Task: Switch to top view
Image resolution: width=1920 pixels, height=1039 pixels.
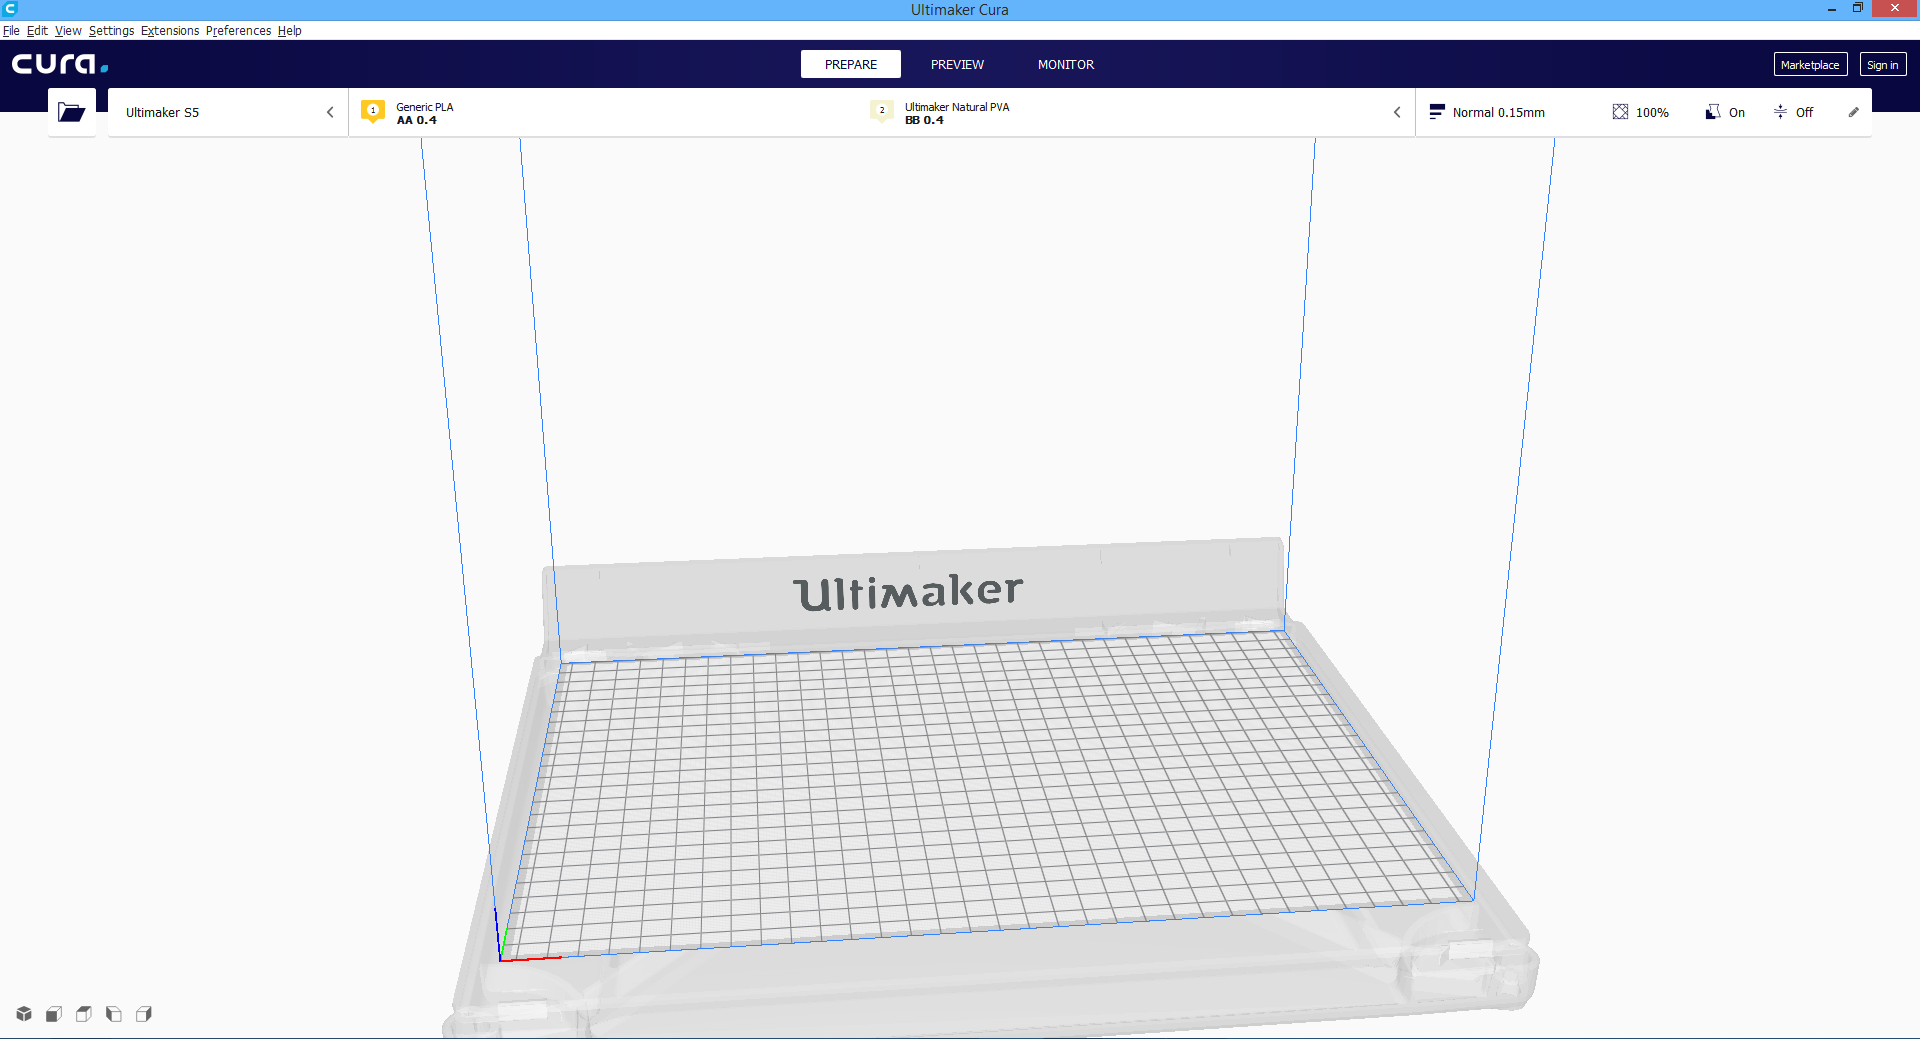Action: tap(84, 1014)
